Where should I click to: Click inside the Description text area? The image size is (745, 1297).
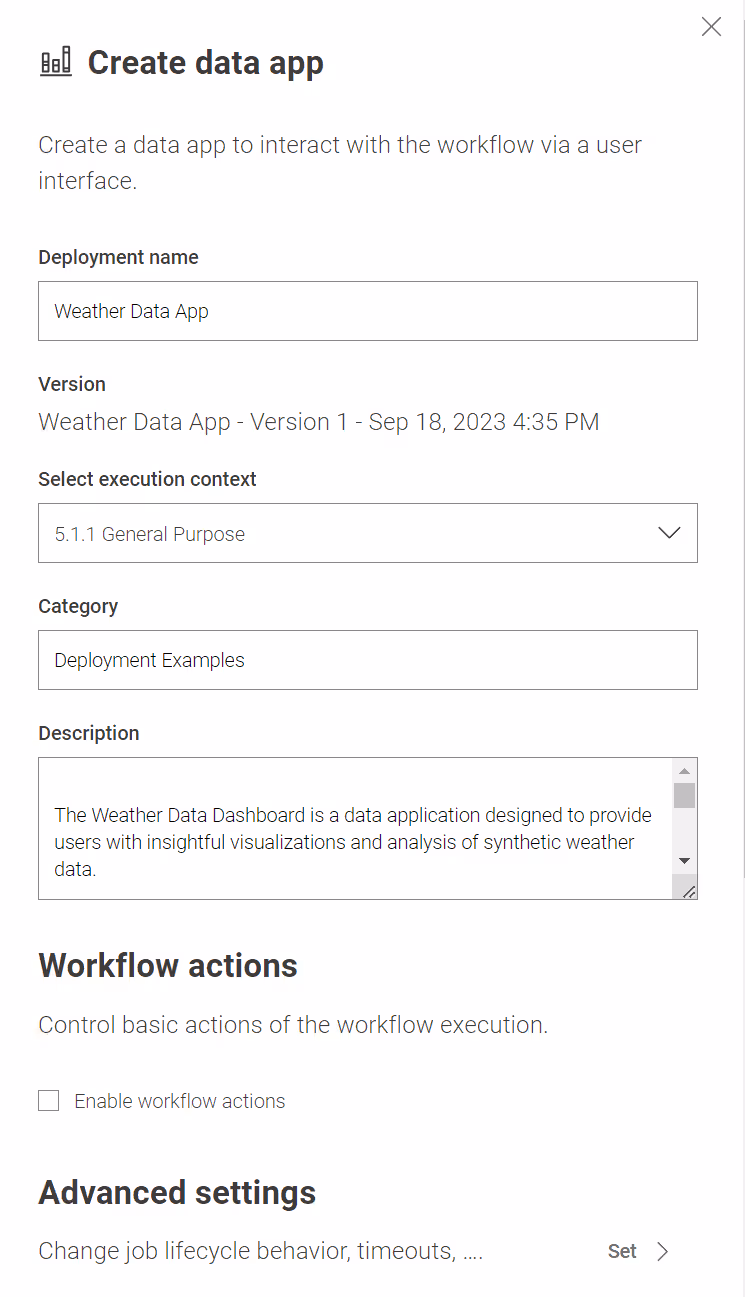coord(350,828)
